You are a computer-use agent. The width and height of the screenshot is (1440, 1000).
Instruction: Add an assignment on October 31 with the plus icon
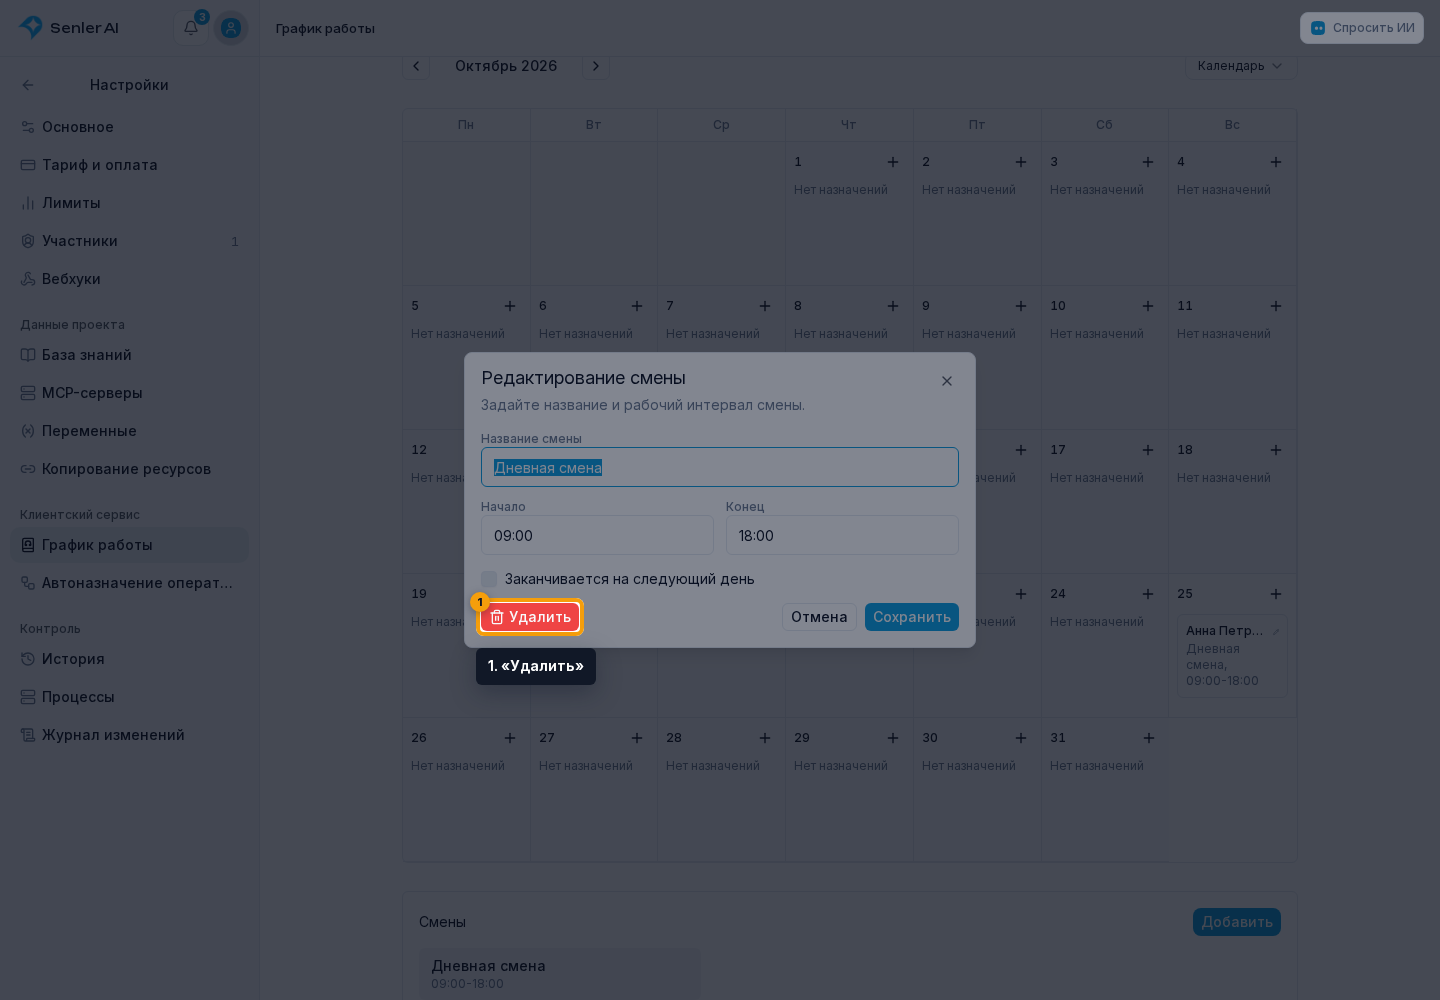click(1149, 738)
